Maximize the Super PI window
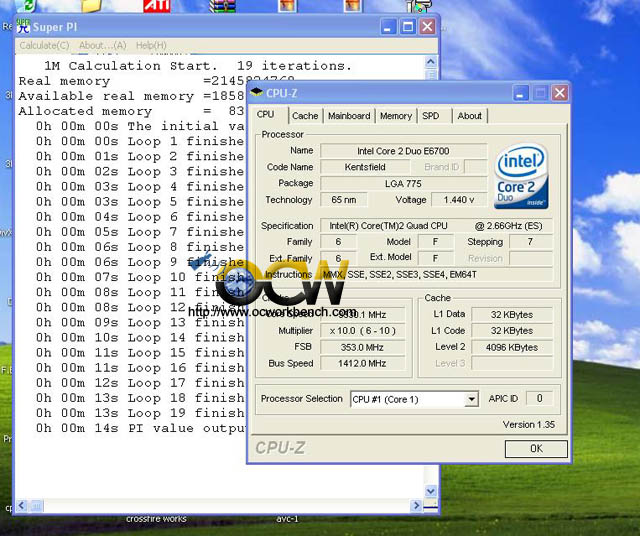Image resolution: width=640 pixels, height=536 pixels. pos(407,27)
